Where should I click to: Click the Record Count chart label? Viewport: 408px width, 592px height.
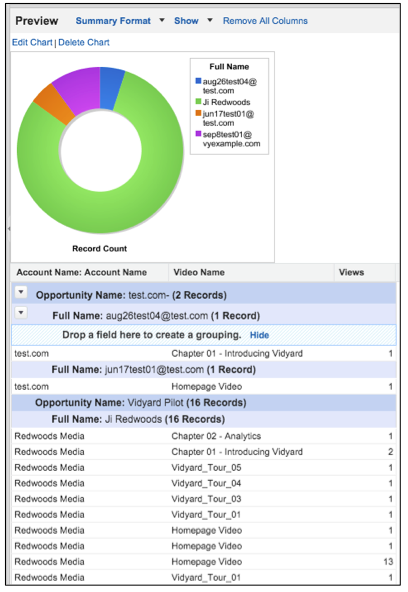(100, 248)
